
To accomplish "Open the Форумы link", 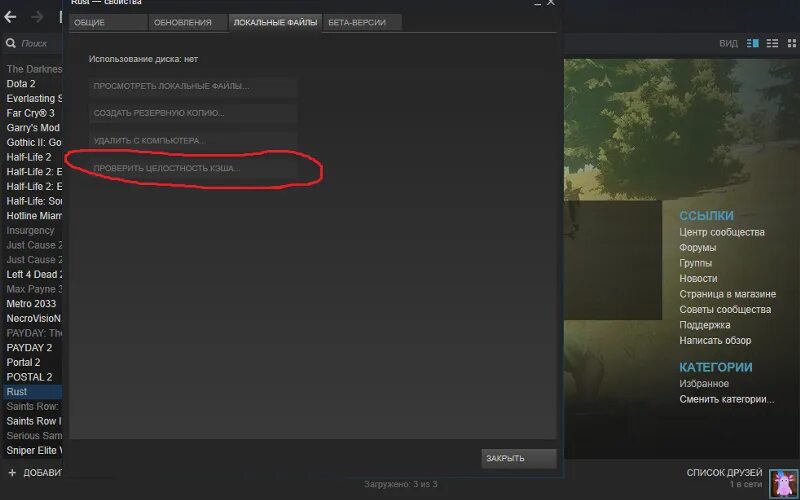I will [x=697, y=247].
